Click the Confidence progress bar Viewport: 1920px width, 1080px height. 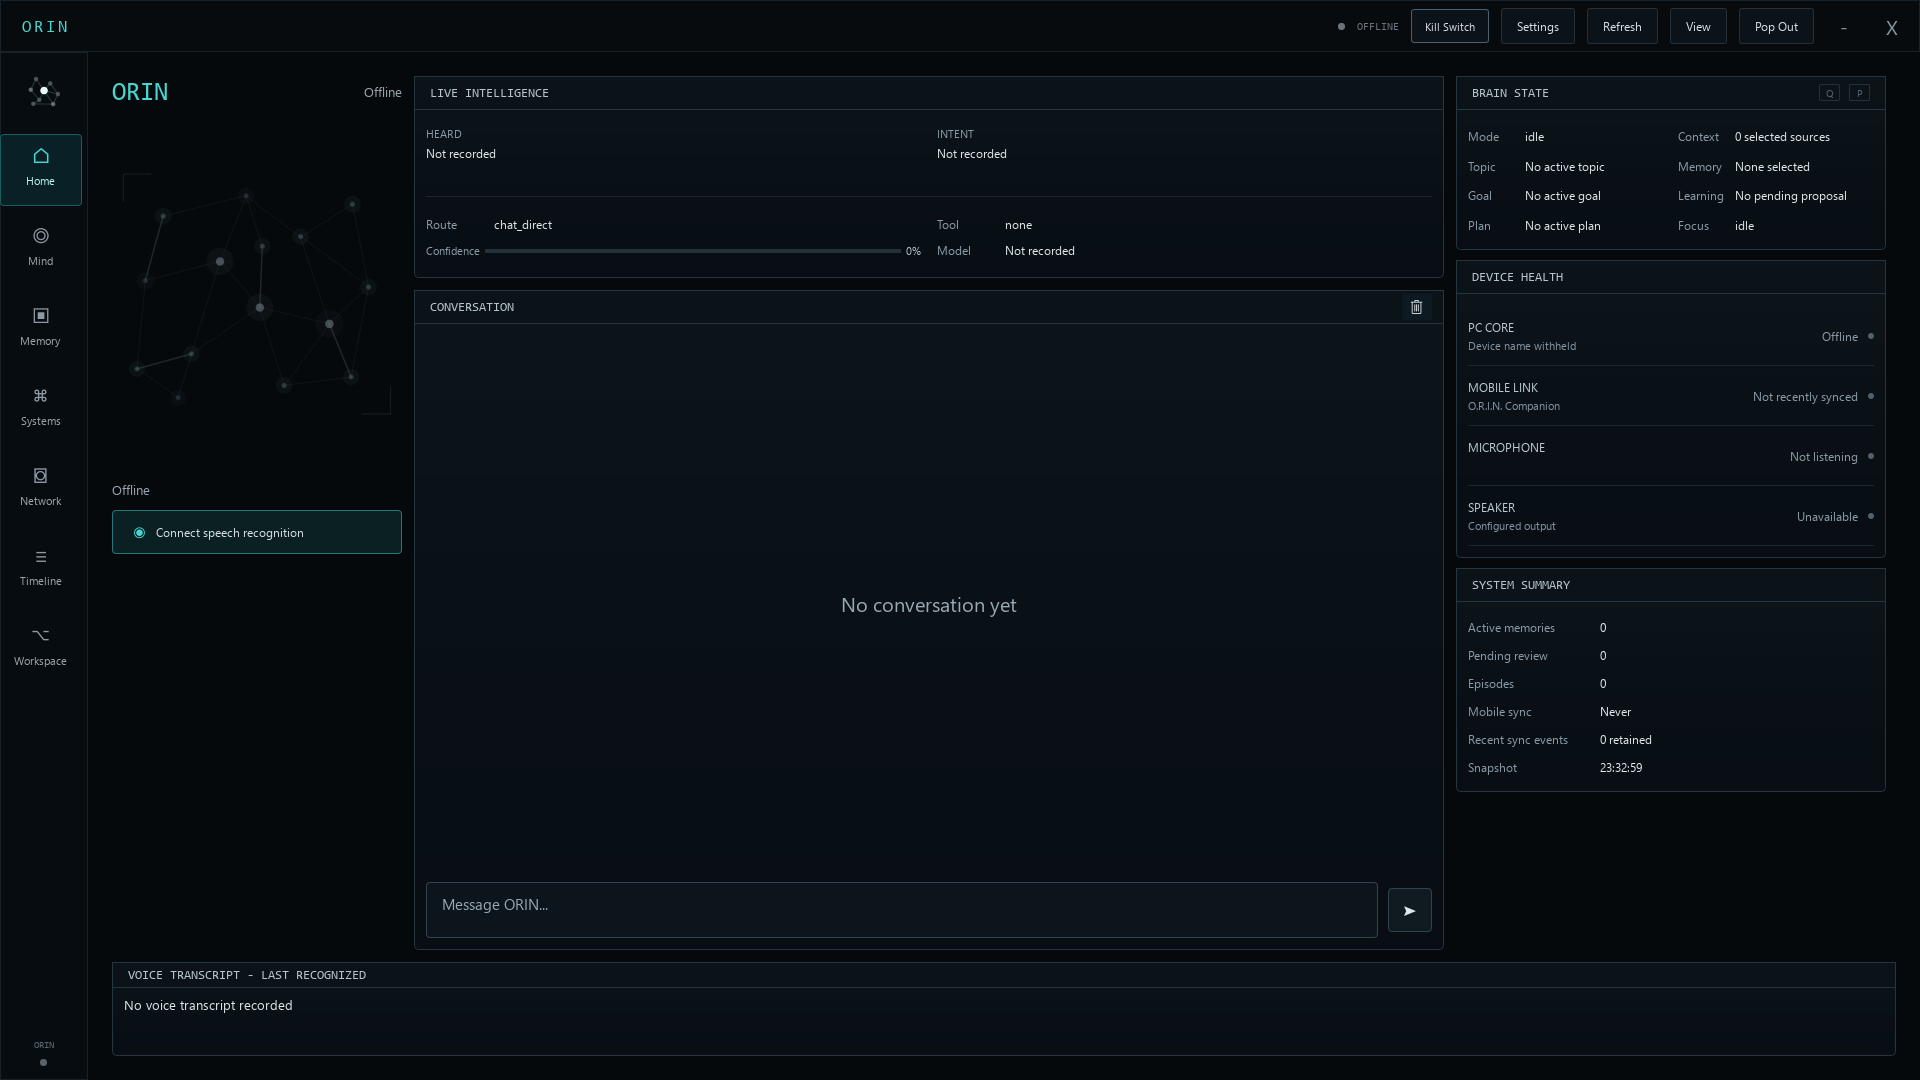pos(692,251)
